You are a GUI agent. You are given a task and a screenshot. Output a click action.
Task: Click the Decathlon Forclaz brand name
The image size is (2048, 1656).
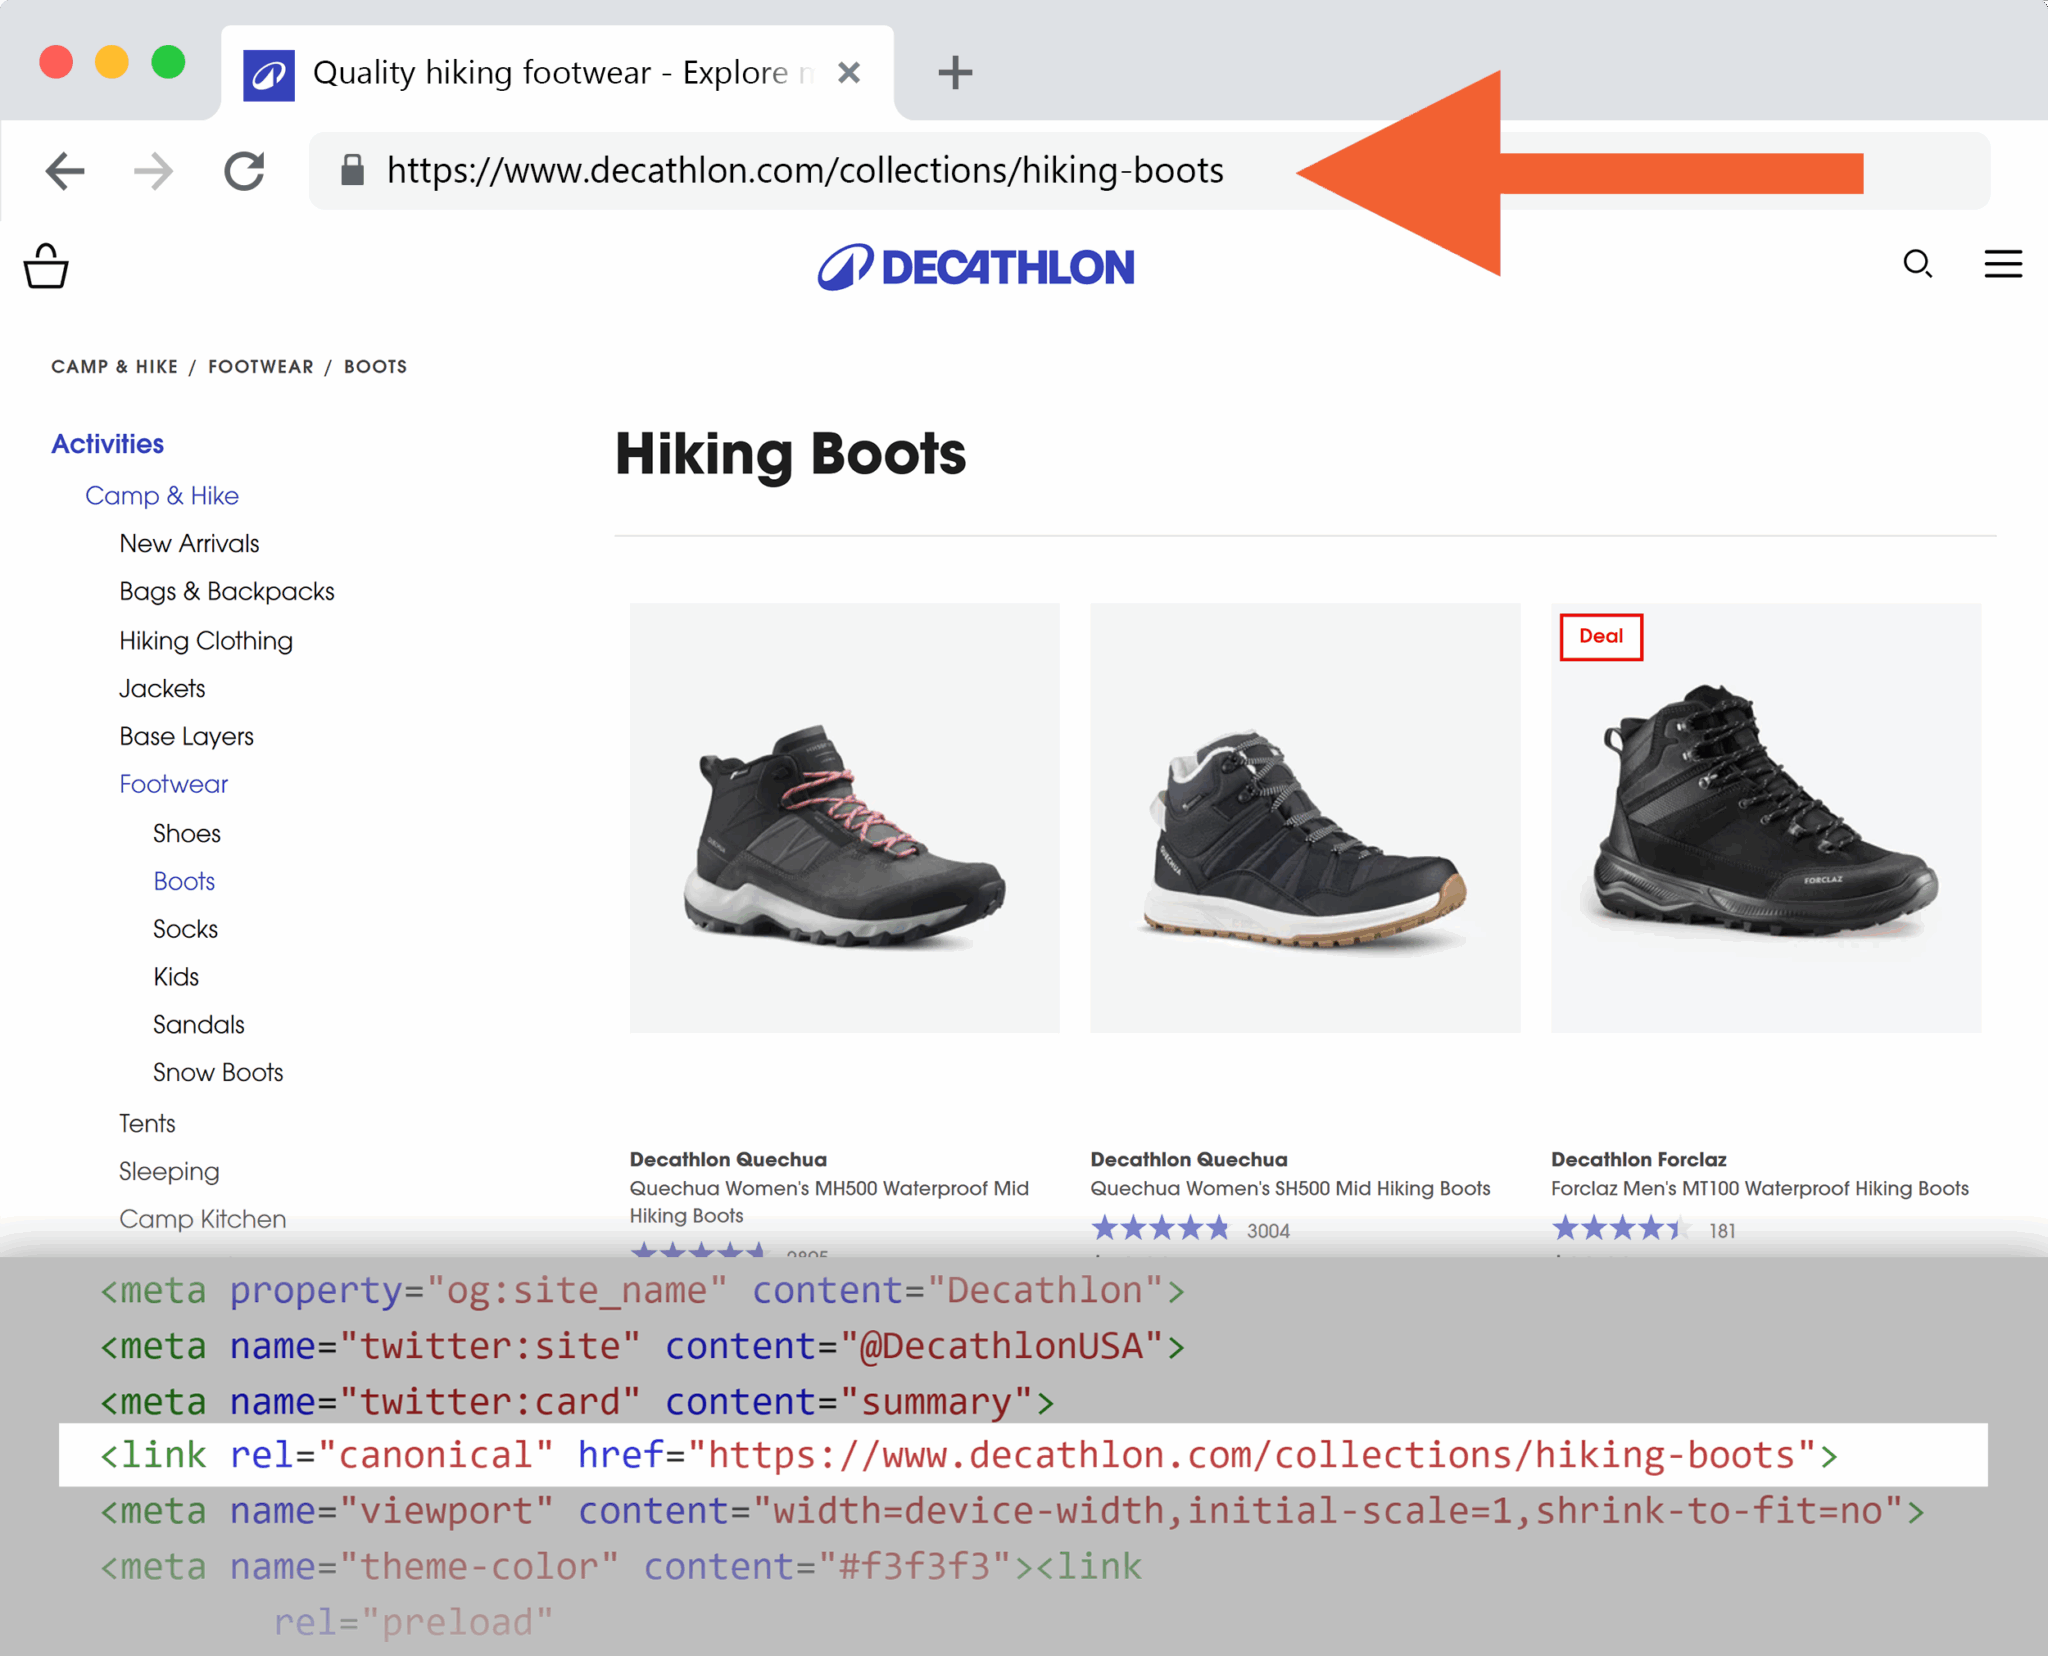coord(1639,1160)
